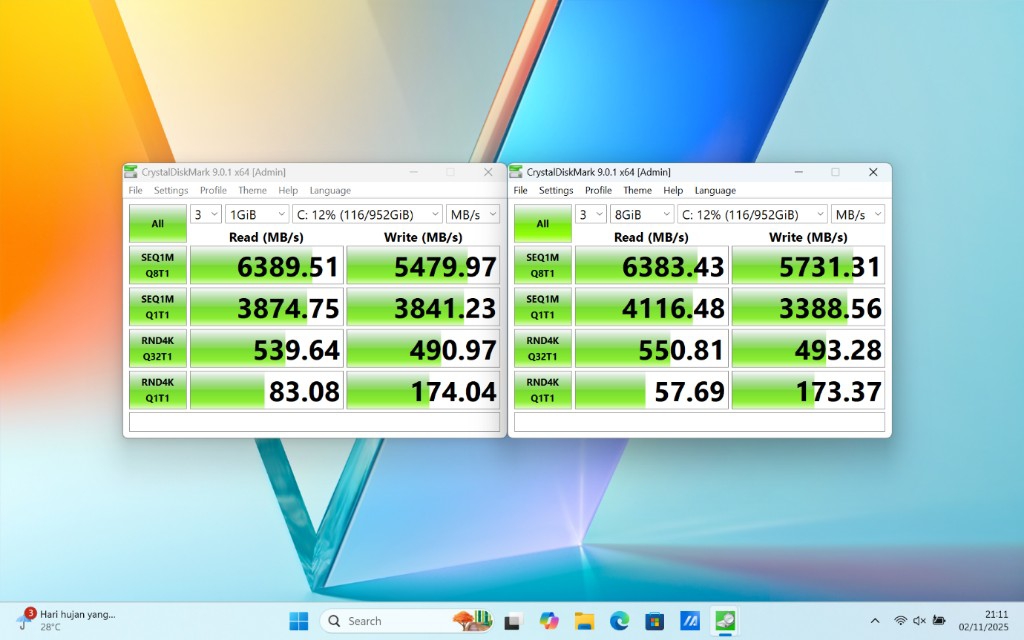This screenshot has height=640, width=1024.
Task: Expand the 1GiB test size dropdown
Action: coord(257,215)
